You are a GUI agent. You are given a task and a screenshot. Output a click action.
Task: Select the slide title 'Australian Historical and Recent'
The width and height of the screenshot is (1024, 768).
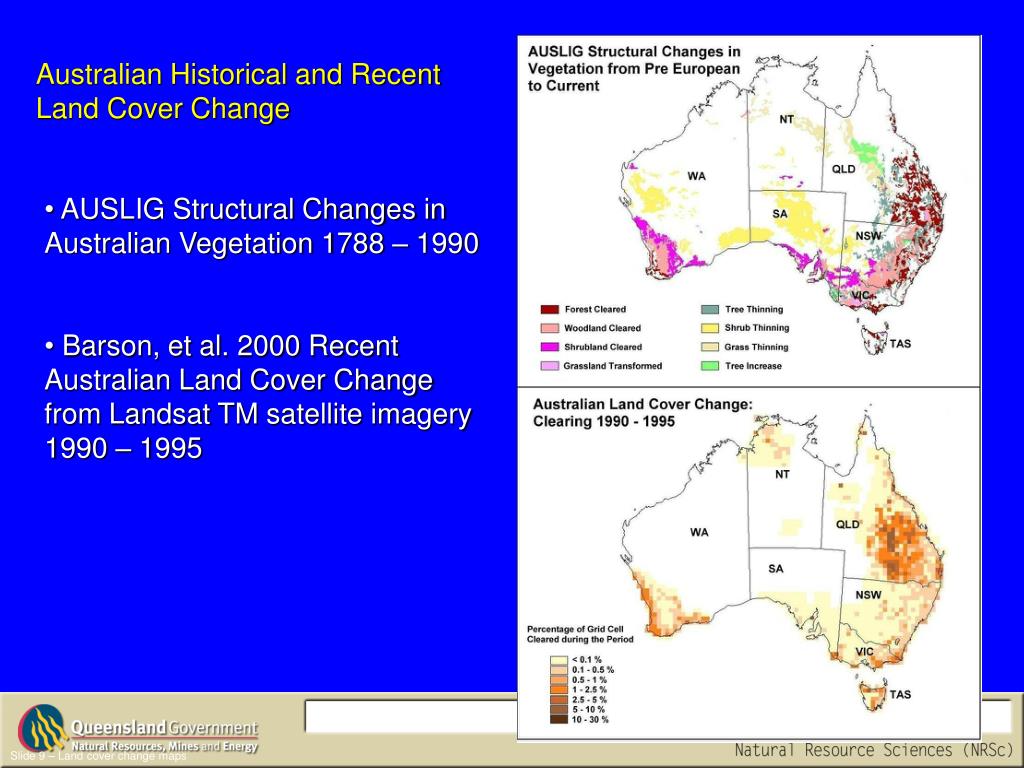pos(238,74)
